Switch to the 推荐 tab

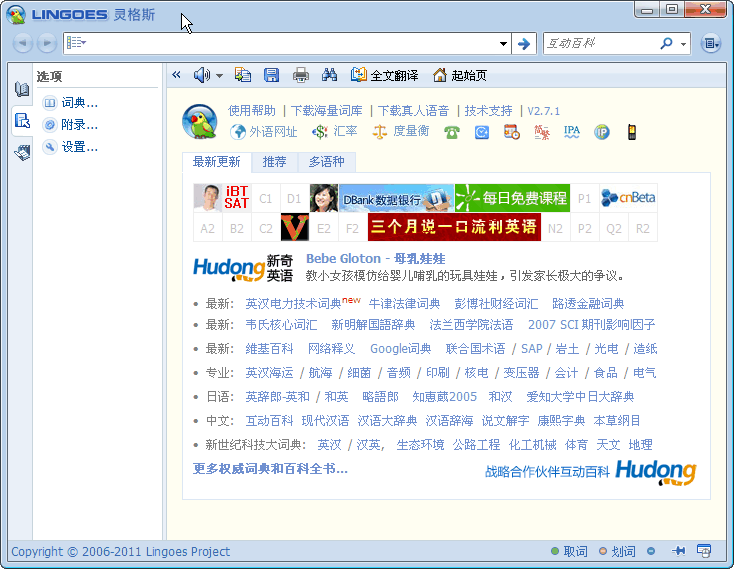click(274, 162)
